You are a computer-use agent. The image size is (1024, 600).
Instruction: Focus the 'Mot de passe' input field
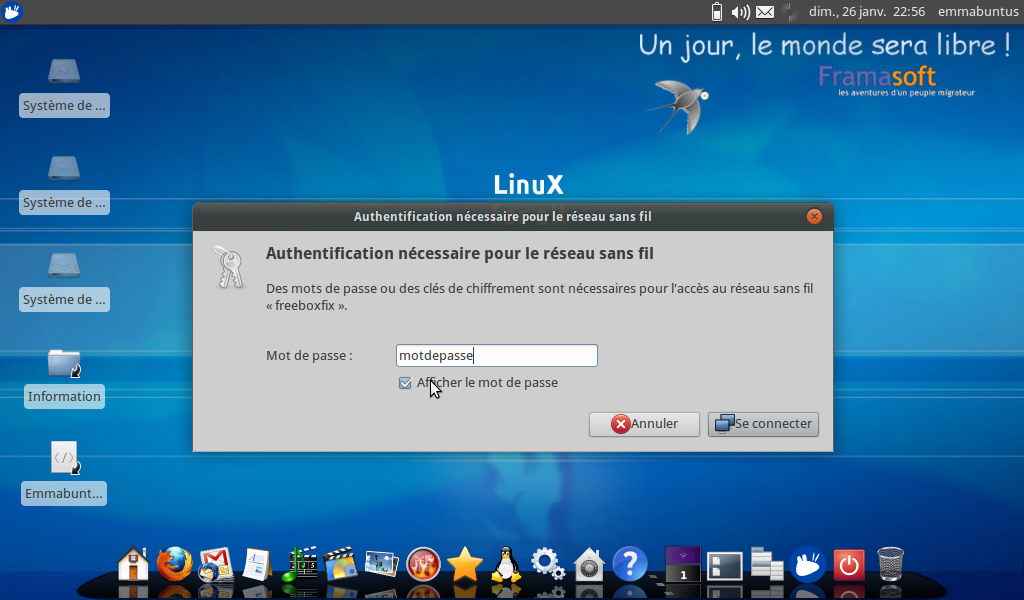click(x=496, y=355)
